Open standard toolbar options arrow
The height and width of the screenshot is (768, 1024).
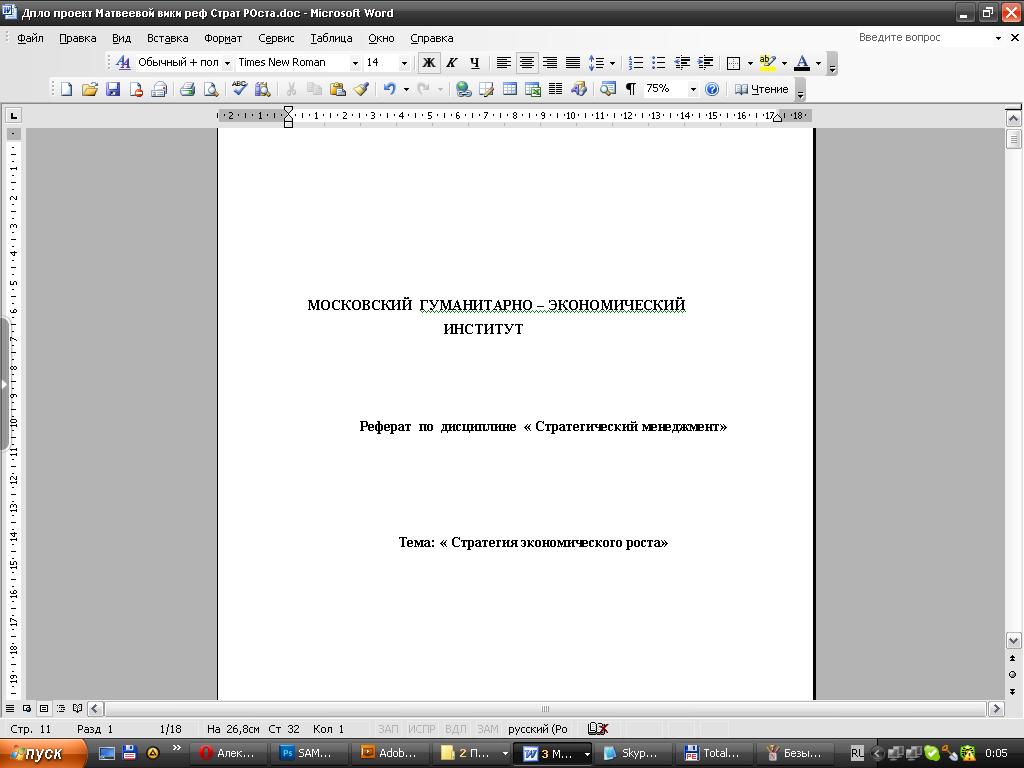click(x=800, y=90)
